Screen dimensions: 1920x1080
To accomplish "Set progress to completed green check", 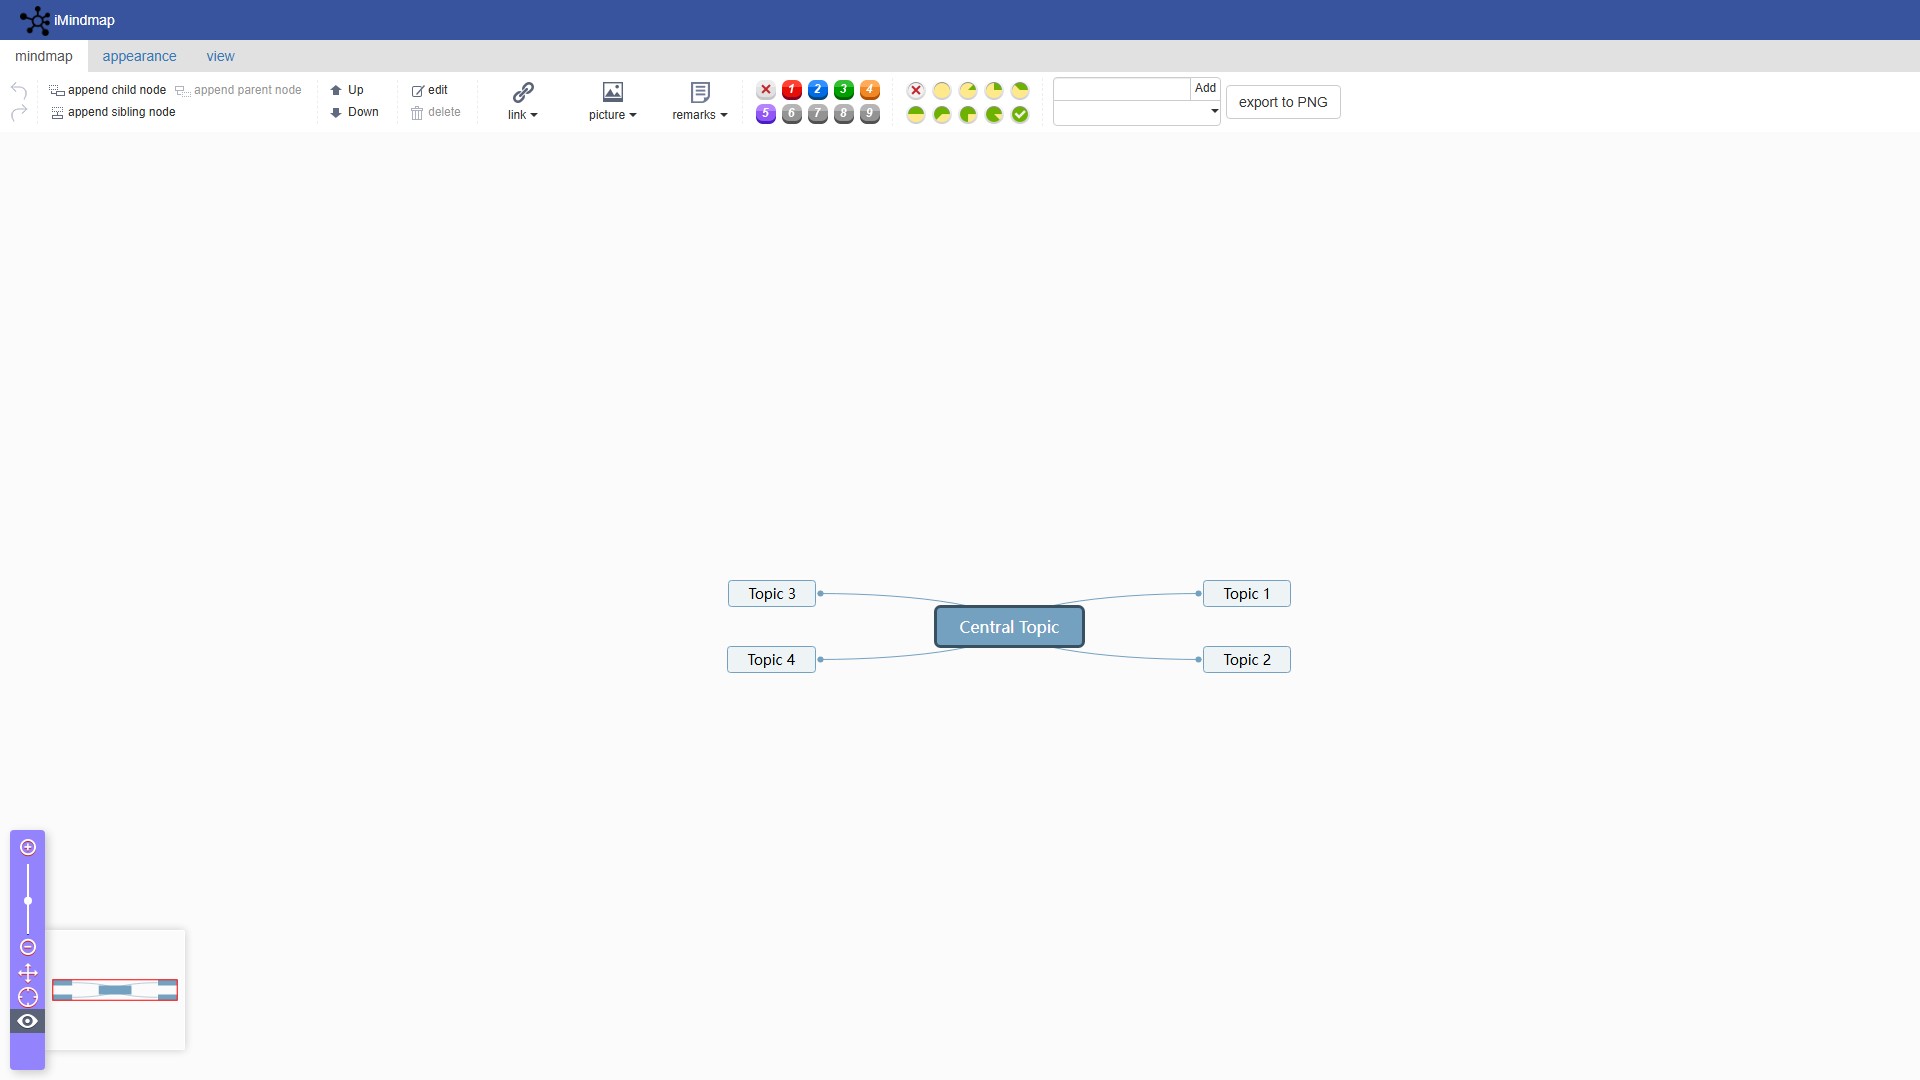I will (1020, 114).
